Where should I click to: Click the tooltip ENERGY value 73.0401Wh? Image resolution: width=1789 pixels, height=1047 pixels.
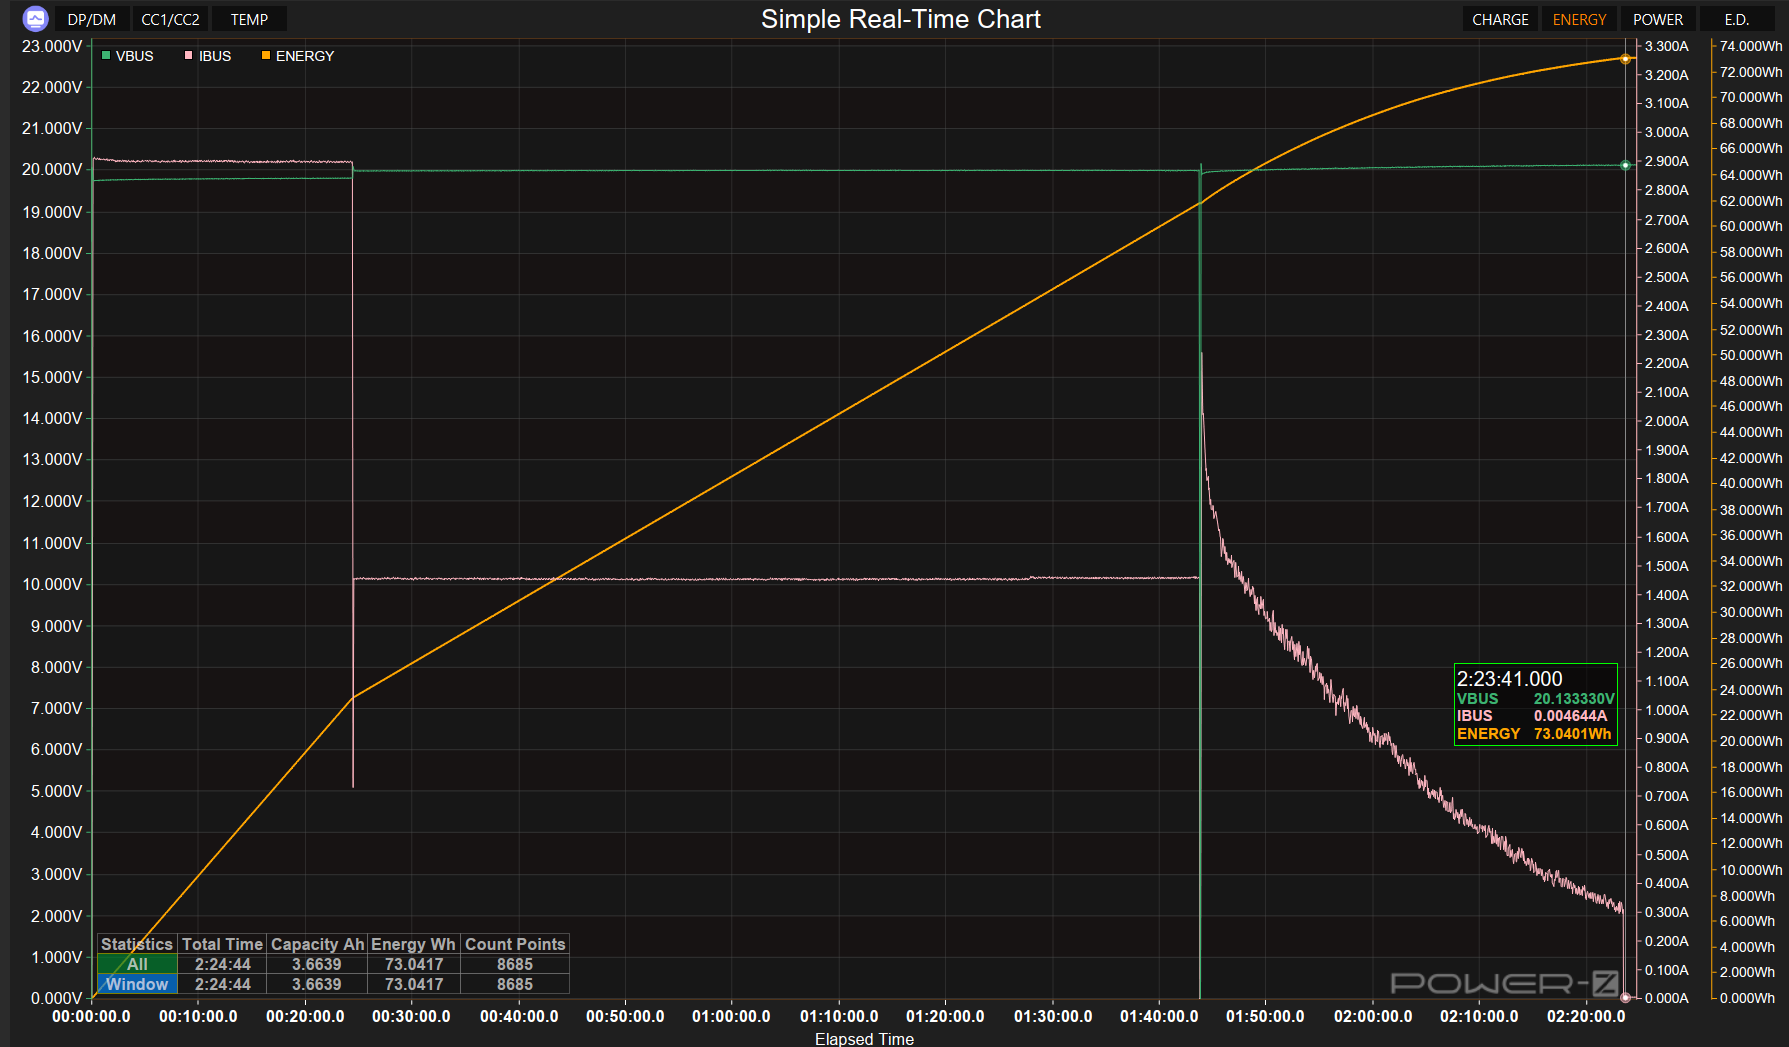(x=1573, y=734)
